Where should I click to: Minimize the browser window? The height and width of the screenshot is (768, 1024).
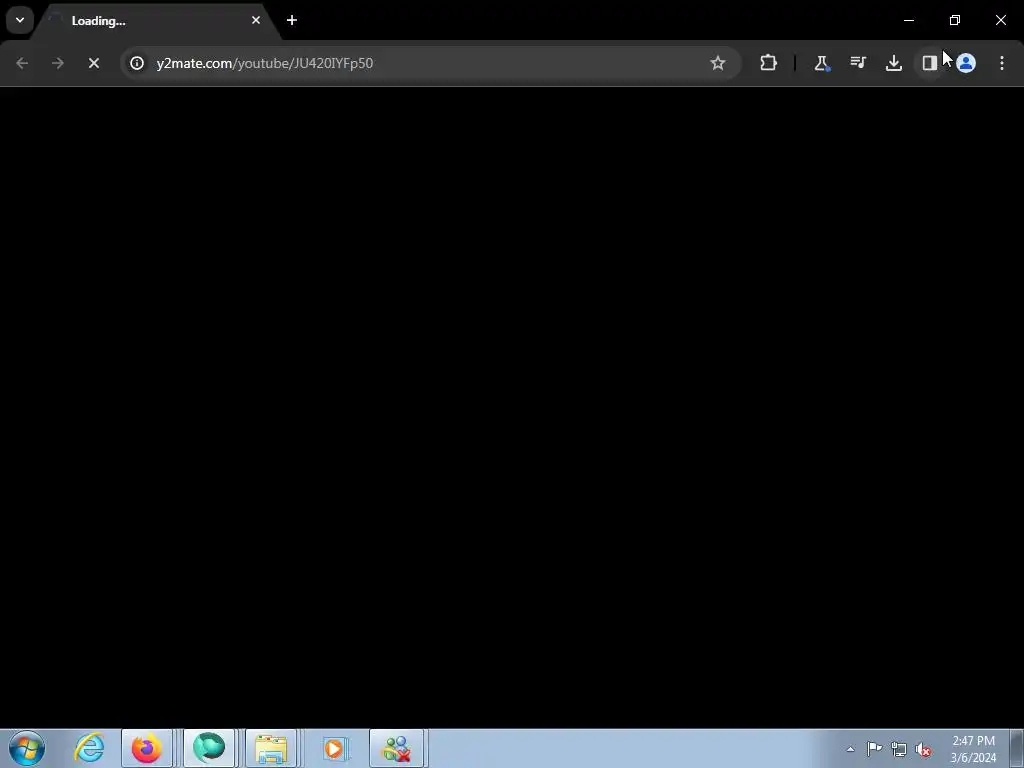pyautogui.click(x=909, y=20)
